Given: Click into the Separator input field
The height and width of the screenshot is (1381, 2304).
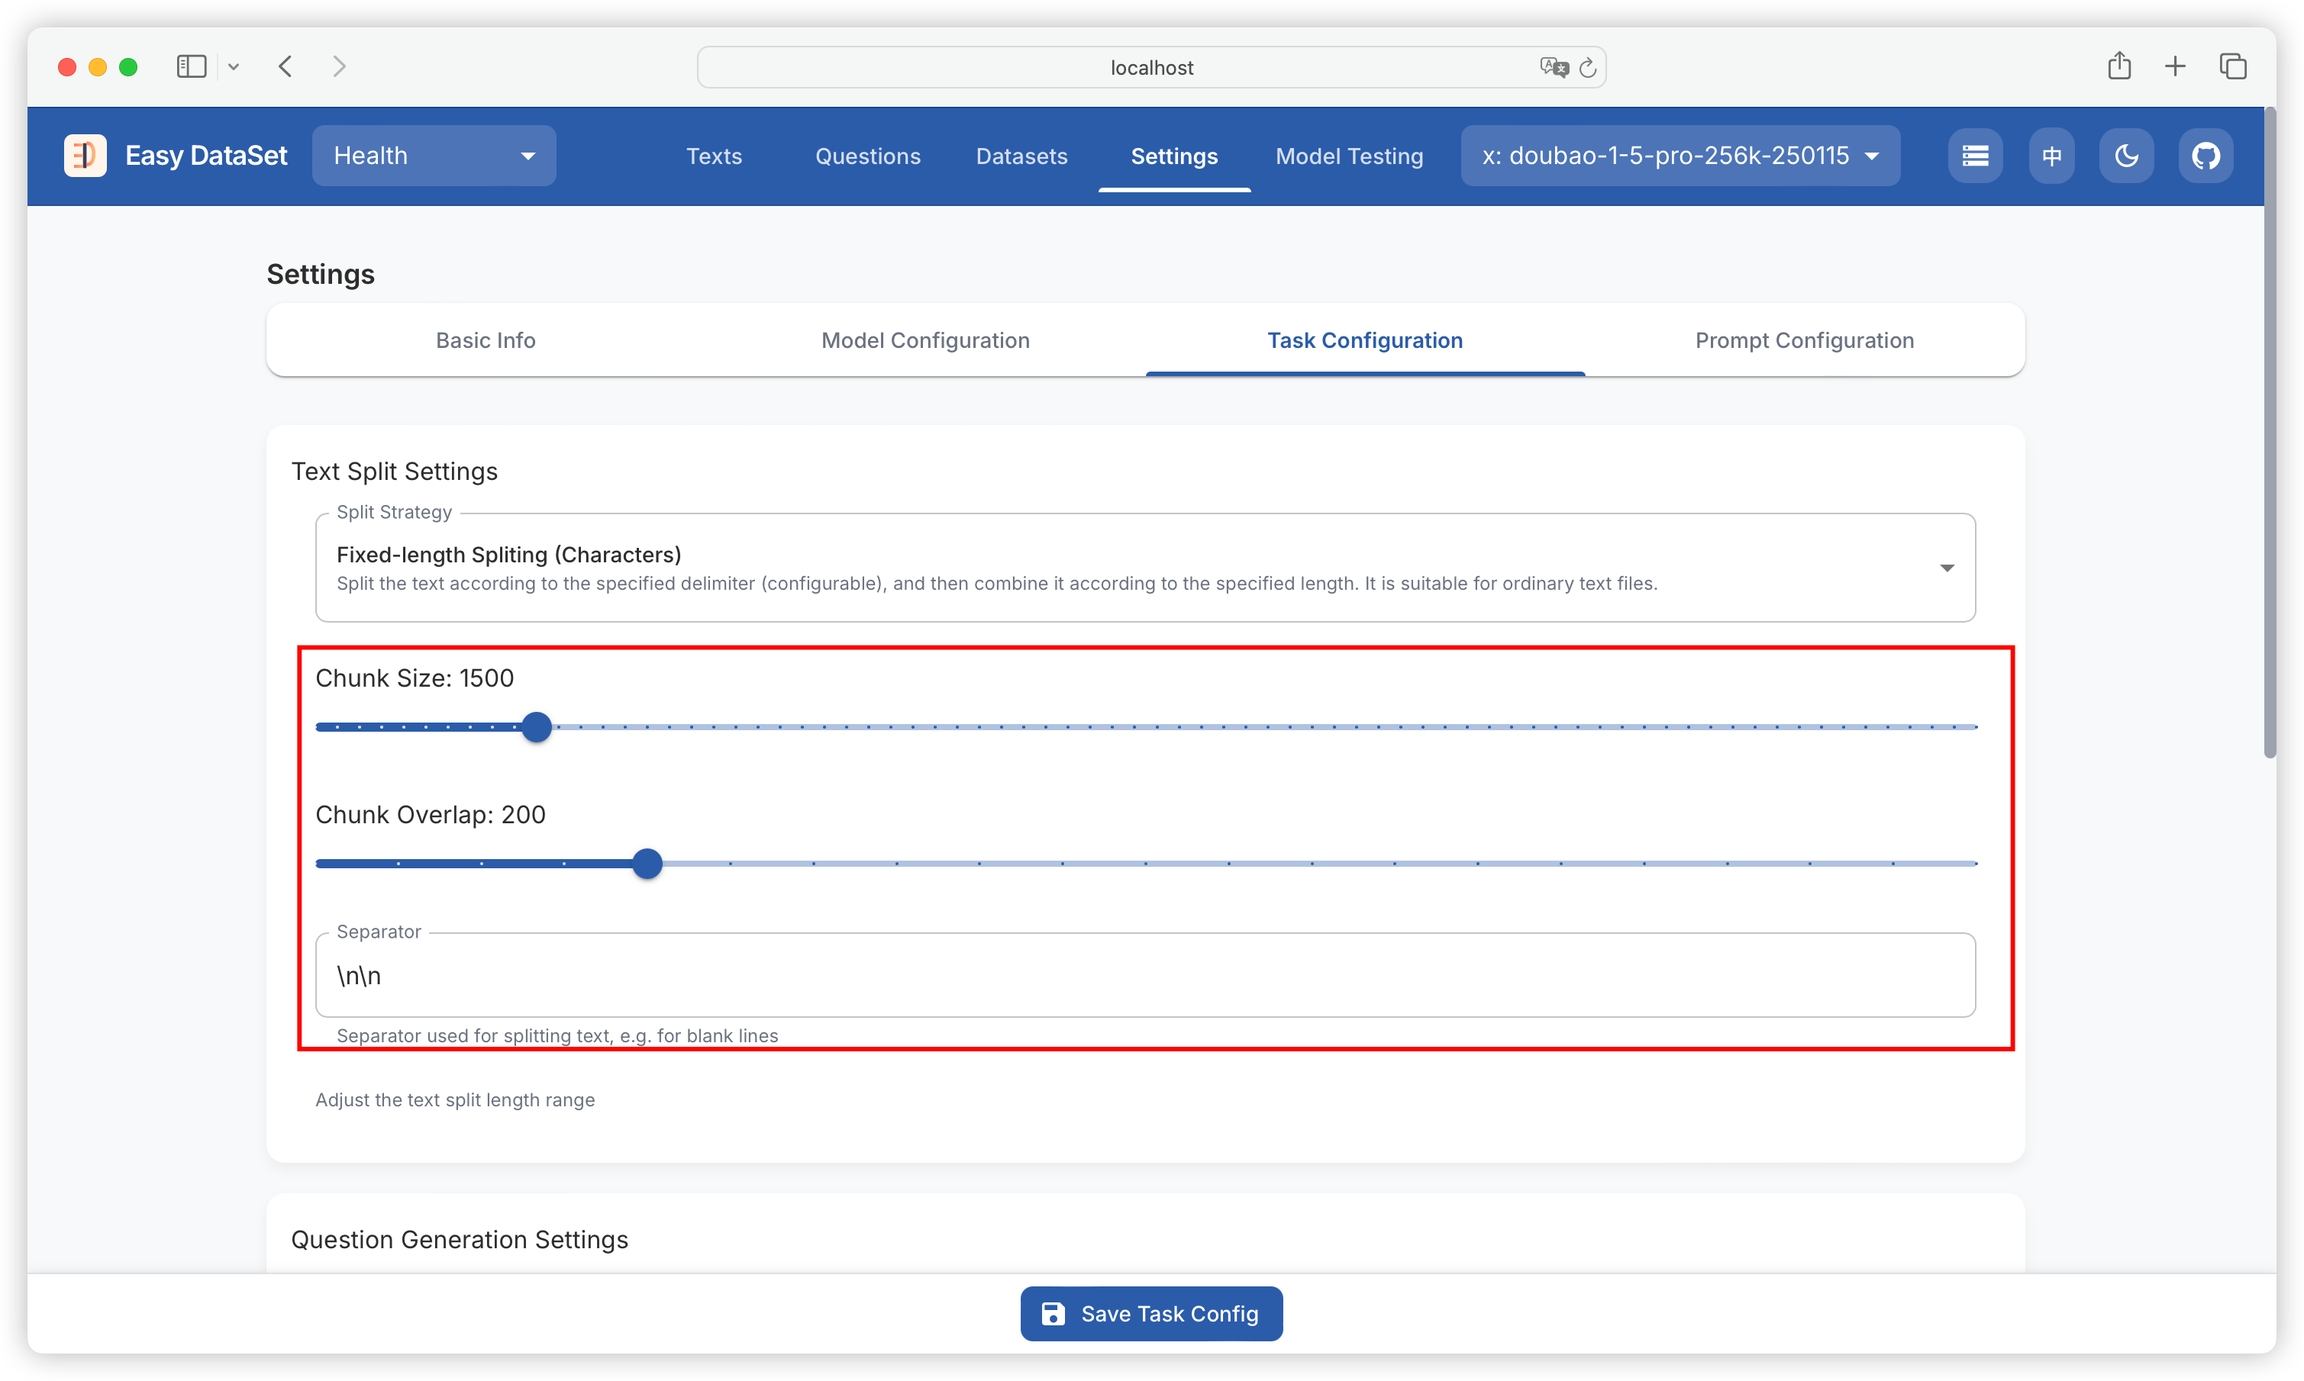Looking at the screenshot, I should [1145, 976].
